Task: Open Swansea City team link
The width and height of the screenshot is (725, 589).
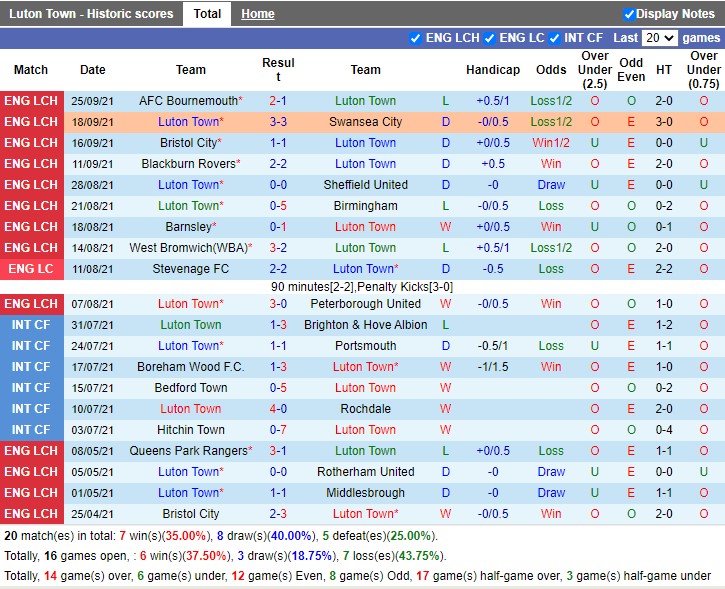Action: click(365, 122)
